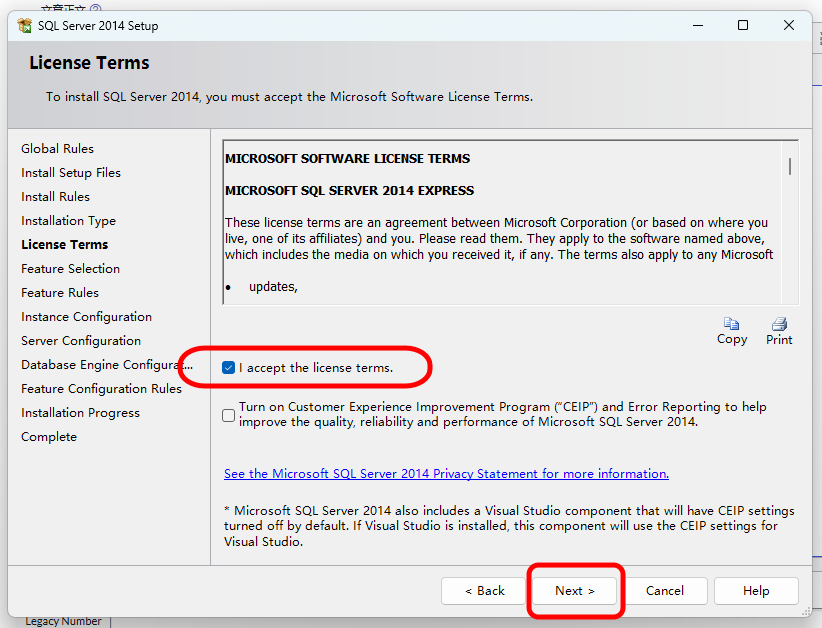Close the SQL Server 2014 Setup window

[788, 25]
